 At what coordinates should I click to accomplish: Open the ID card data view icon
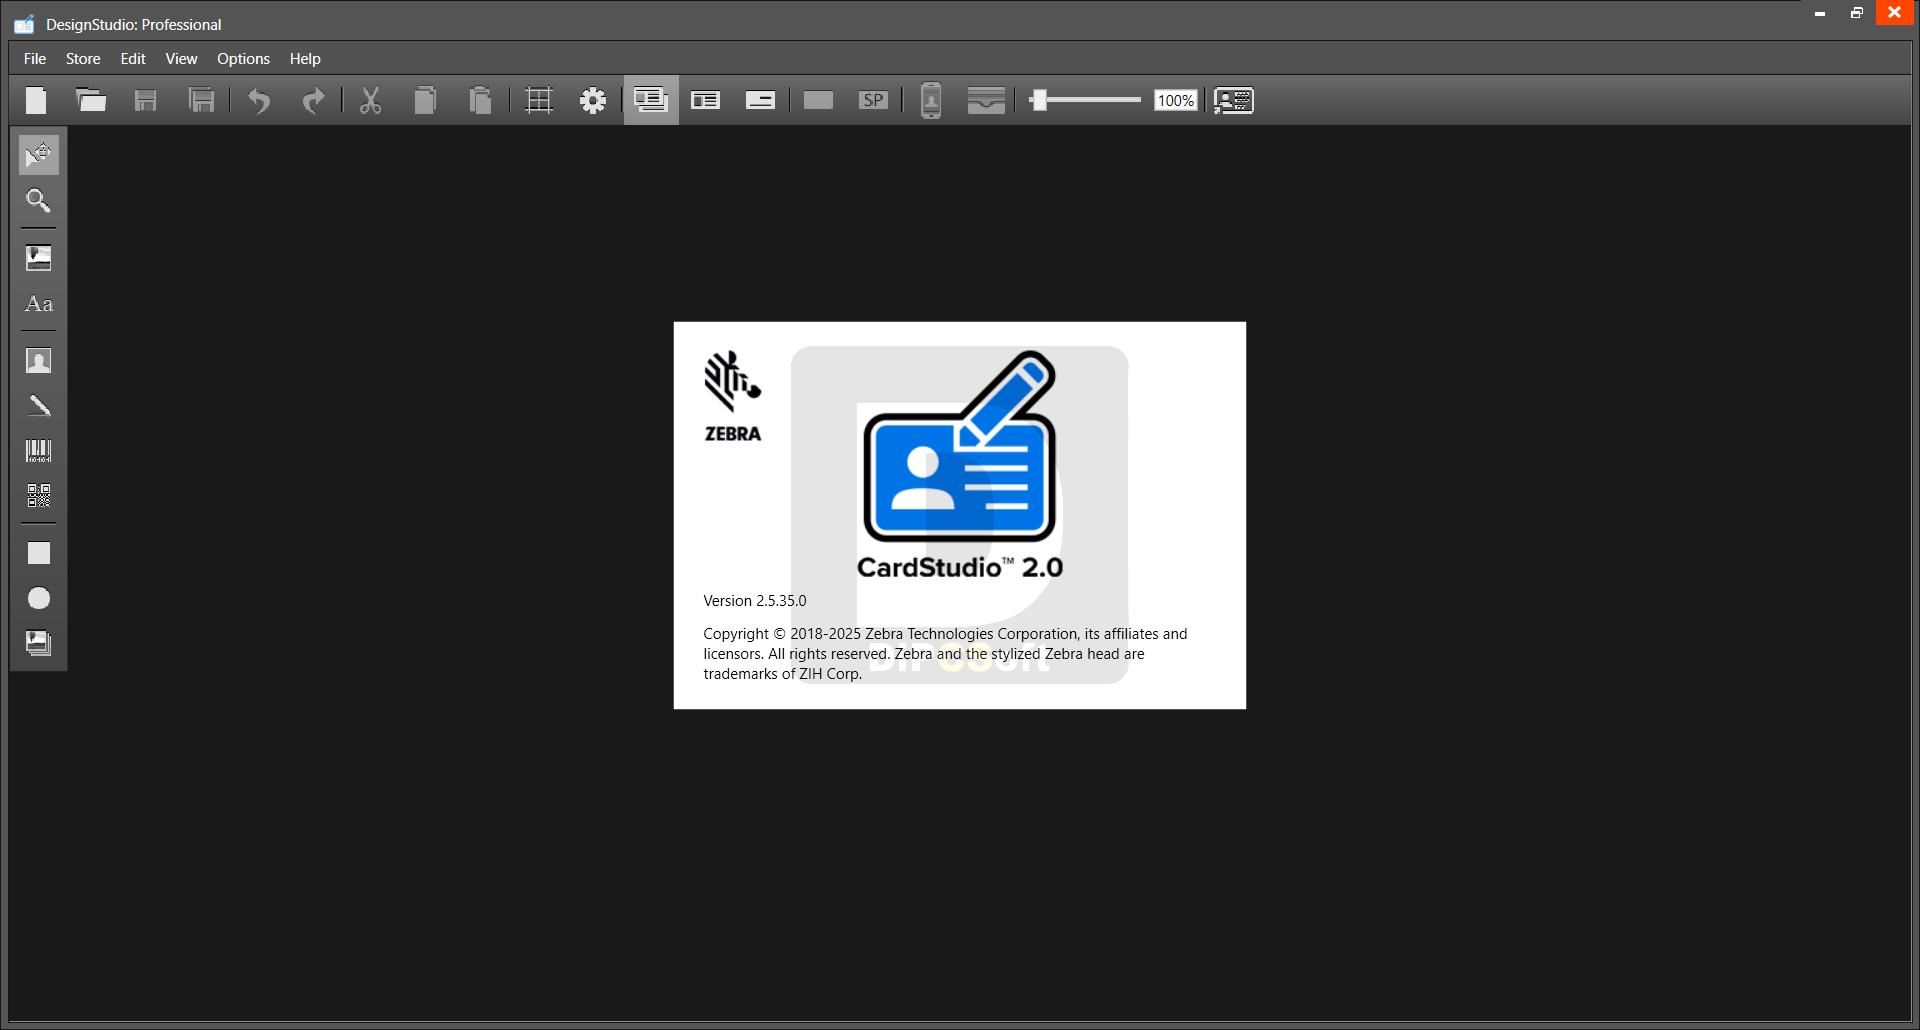1234,100
